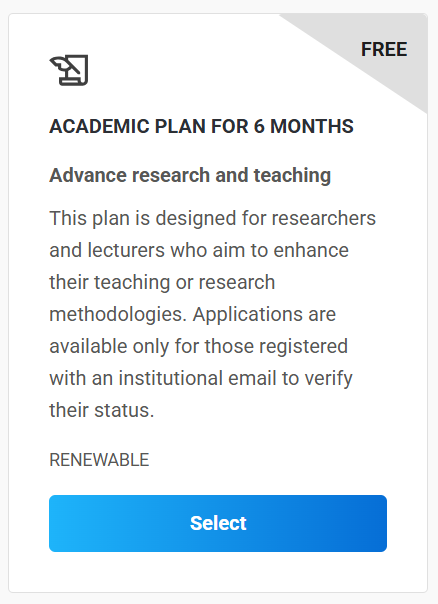Click the text 'with an institutional email to verify'
The width and height of the screenshot is (438, 604).
[201, 378]
